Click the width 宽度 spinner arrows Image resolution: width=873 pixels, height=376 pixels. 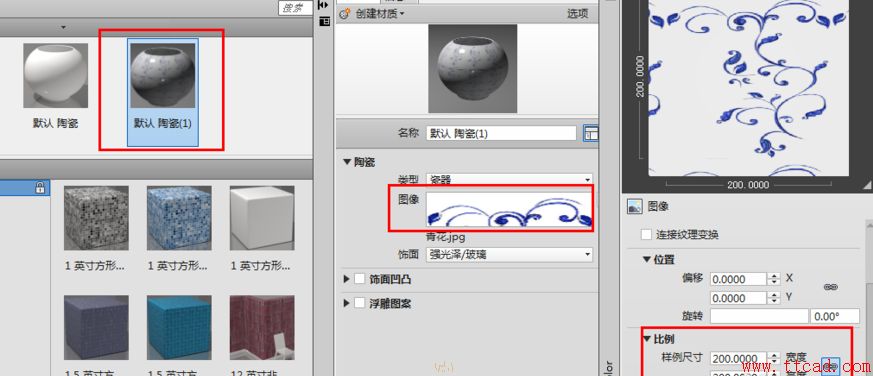773,358
